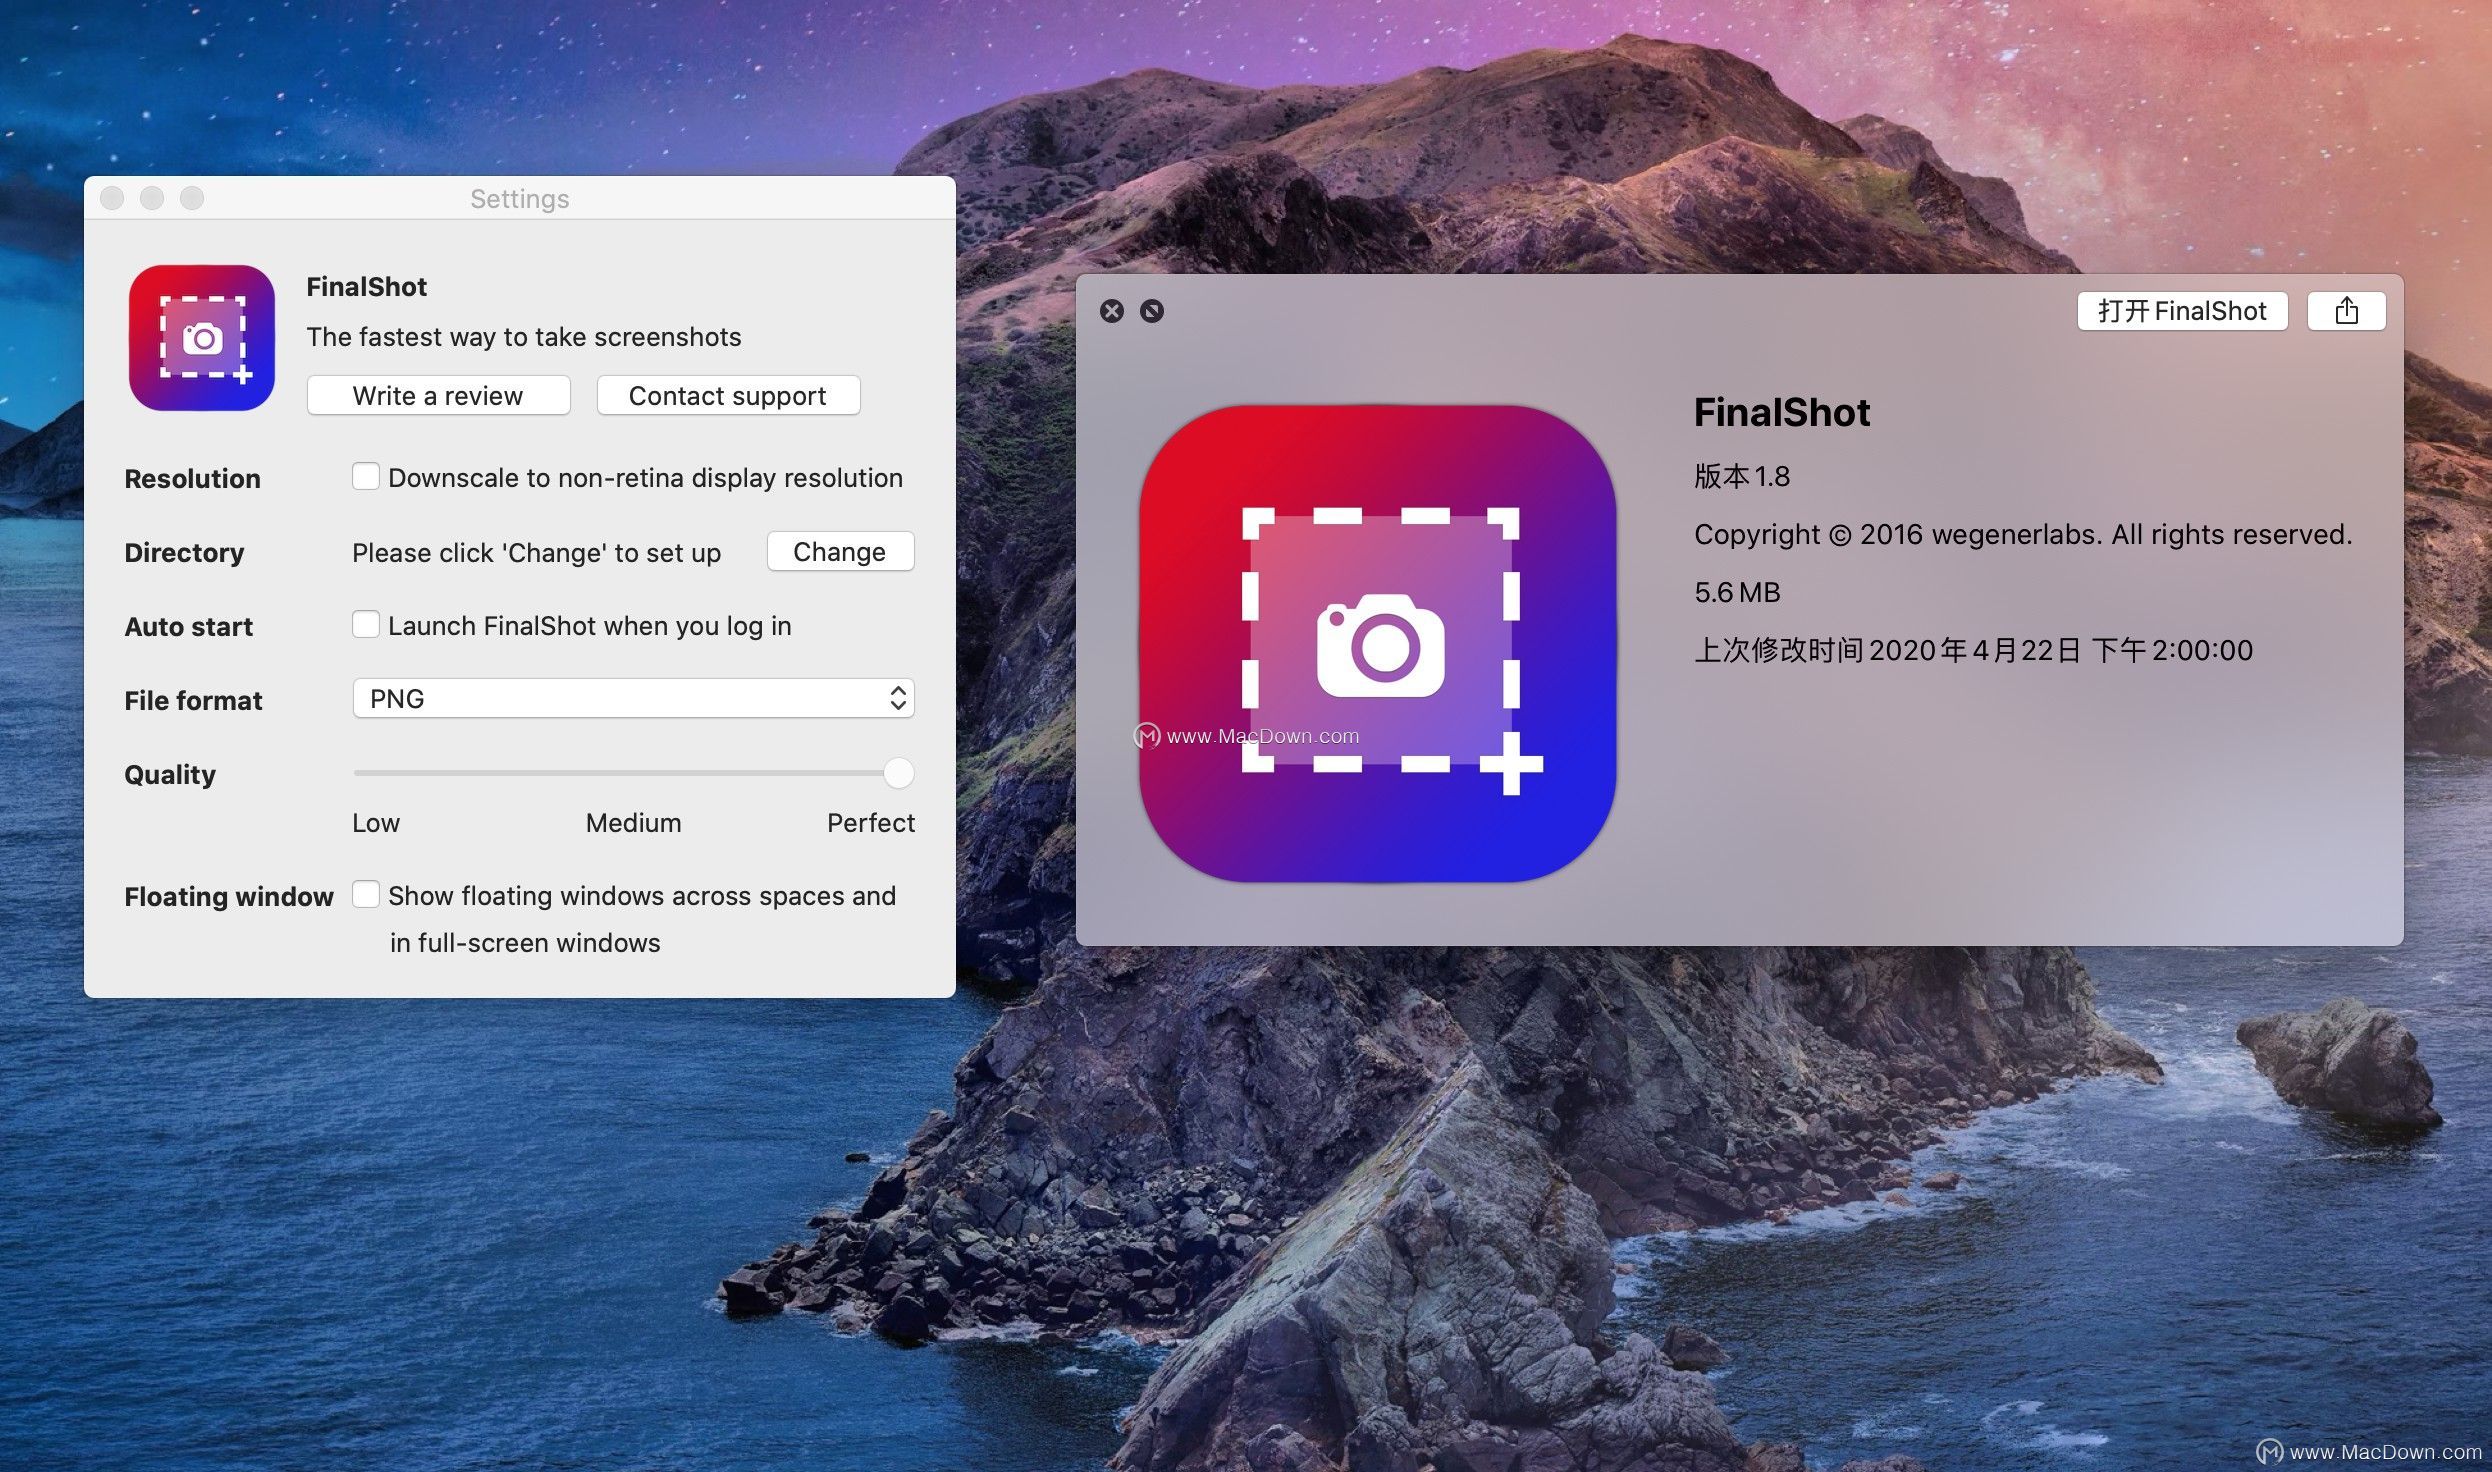Viewport: 2492px width, 1472px height.
Task: Click the FinalShot app icon in Settings
Action: (x=202, y=338)
